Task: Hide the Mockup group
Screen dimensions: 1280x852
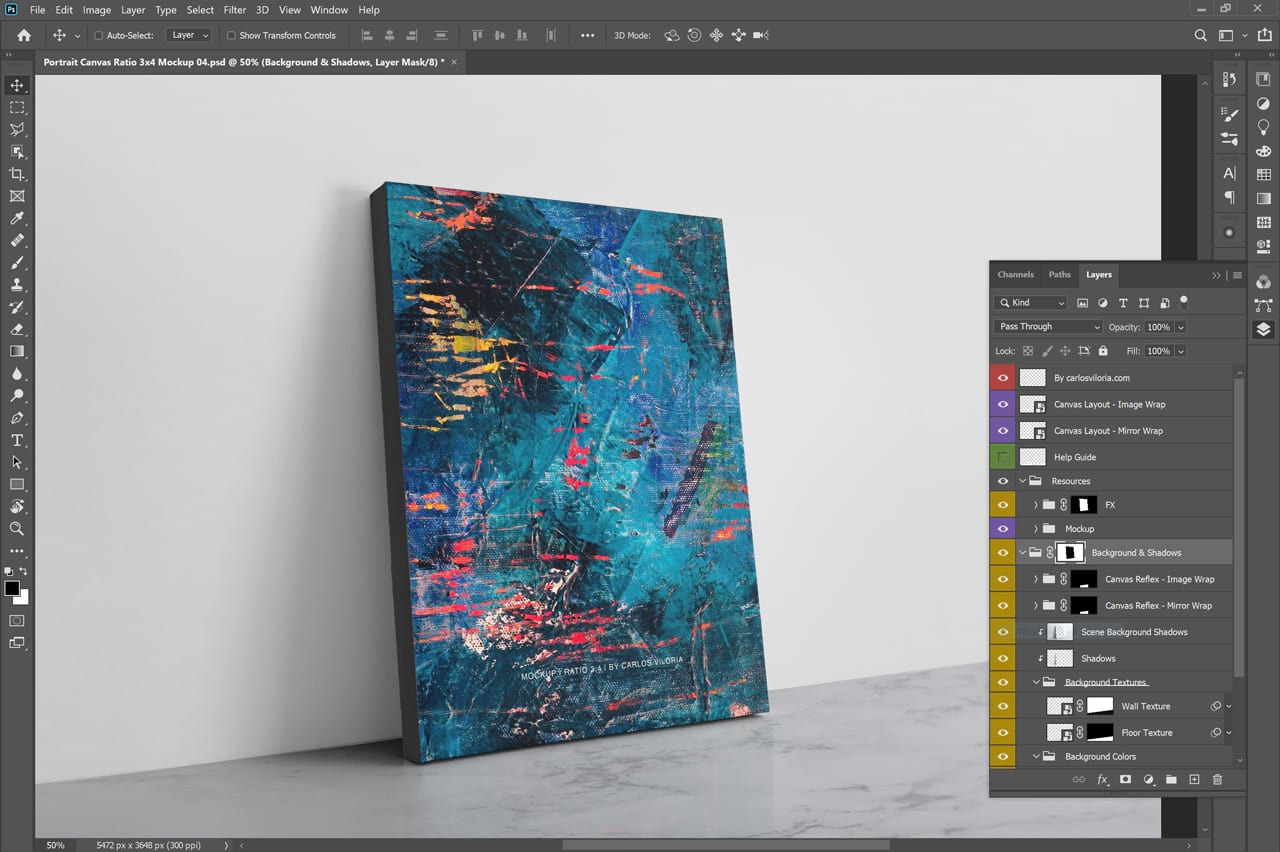Action: [x=1003, y=528]
